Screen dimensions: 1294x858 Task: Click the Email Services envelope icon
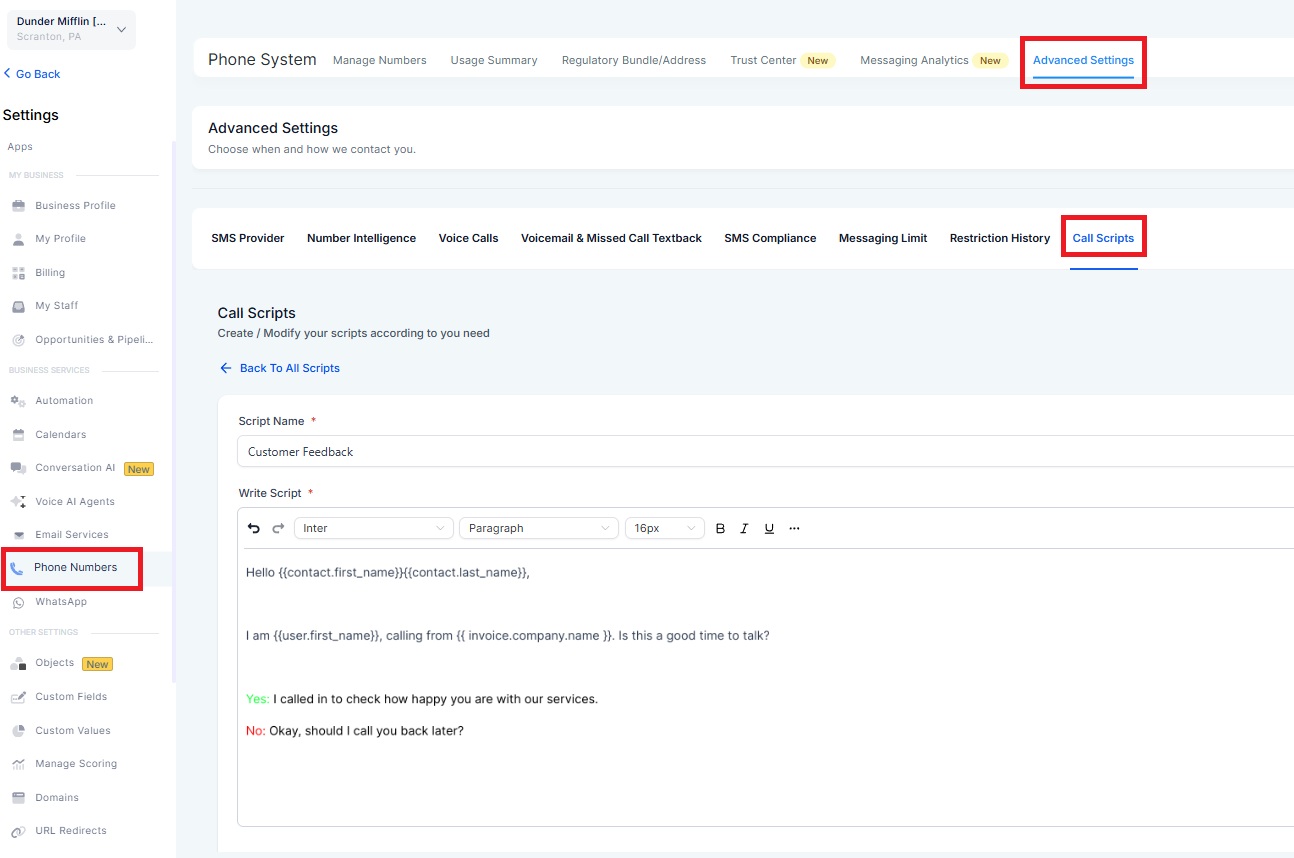(x=18, y=535)
